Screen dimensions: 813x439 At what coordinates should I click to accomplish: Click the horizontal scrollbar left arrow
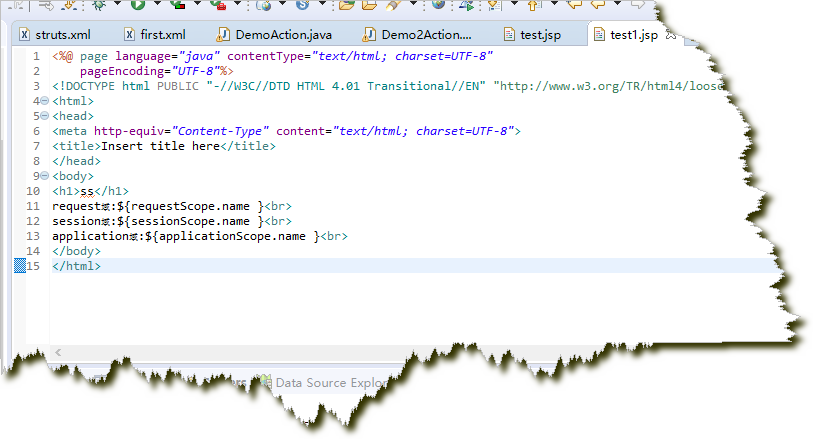click(57, 352)
